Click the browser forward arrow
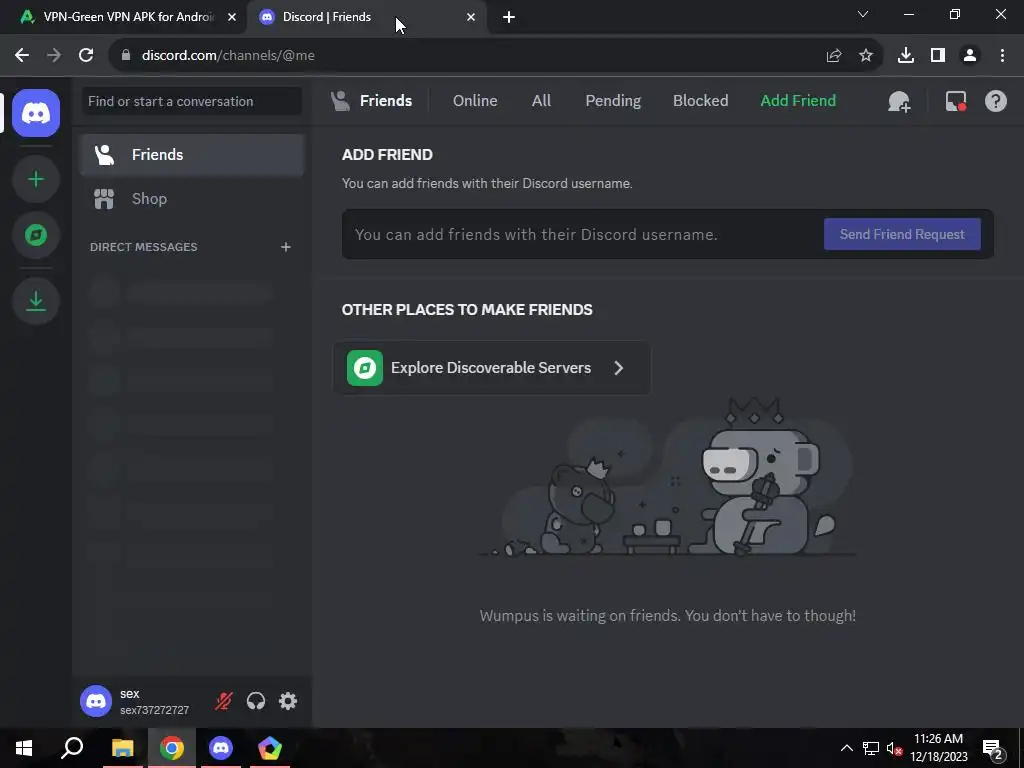This screenshot has width=1024, height=768. point(54,56)
